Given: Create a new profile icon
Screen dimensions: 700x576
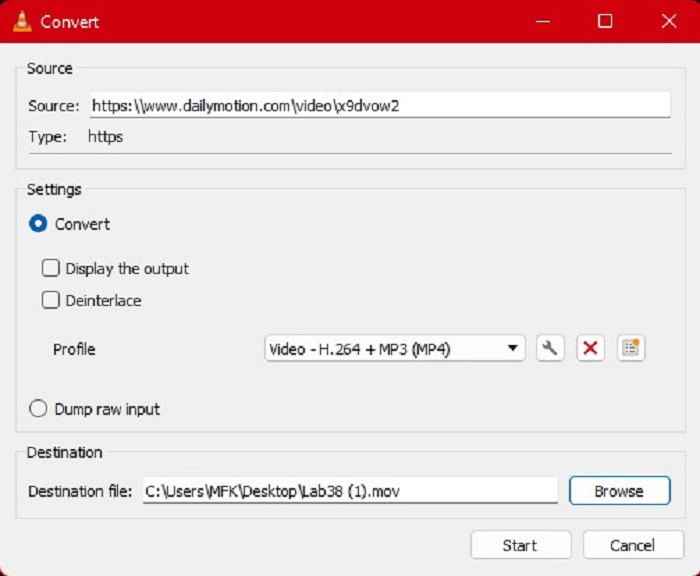Looking at the screenshot, I should point(631,348).
